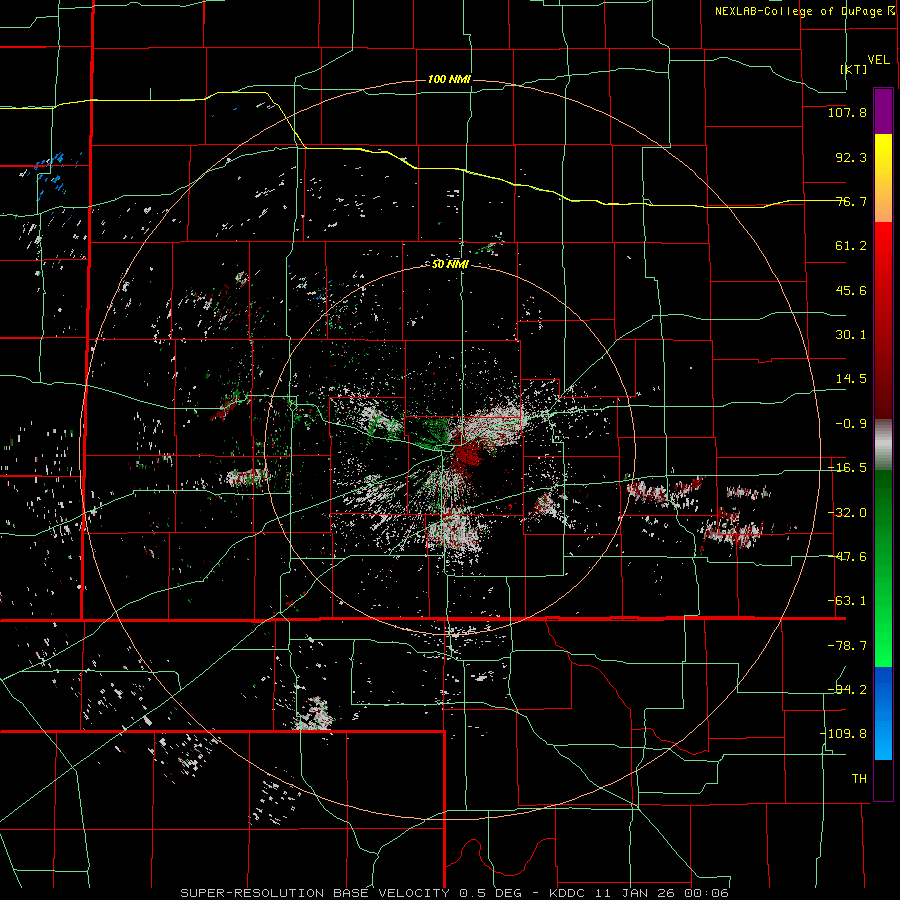Click the 14.5 velocity scale value
Screen dimensions: 900x900
851,379
